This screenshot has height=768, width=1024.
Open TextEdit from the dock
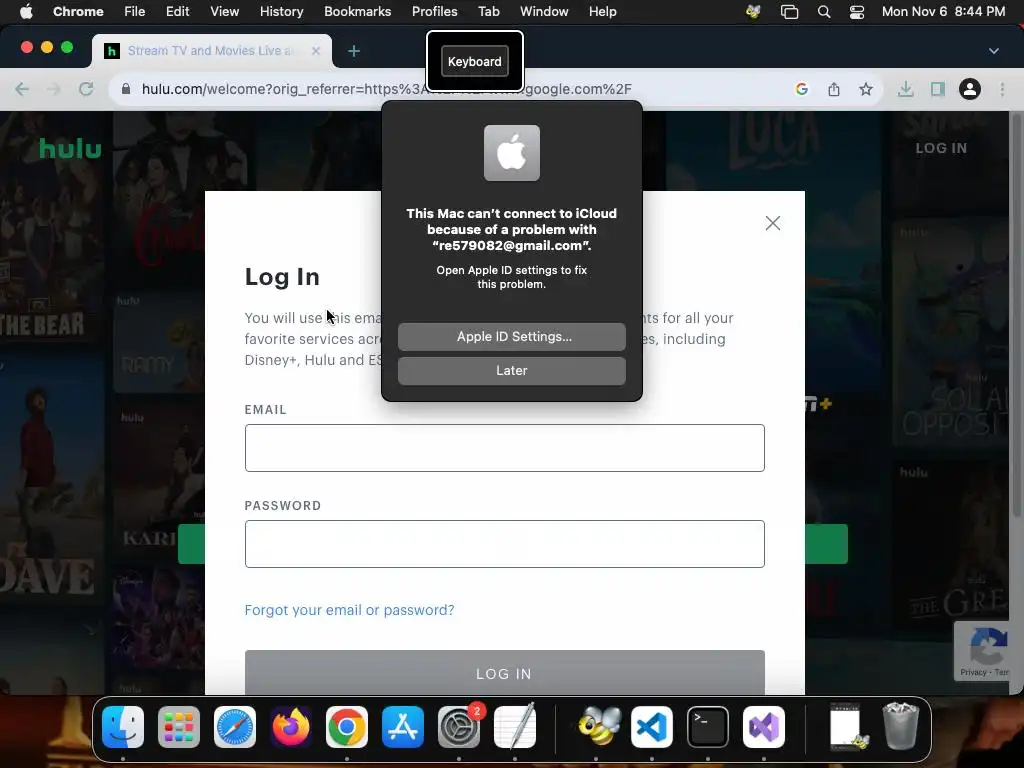point(515,727)
